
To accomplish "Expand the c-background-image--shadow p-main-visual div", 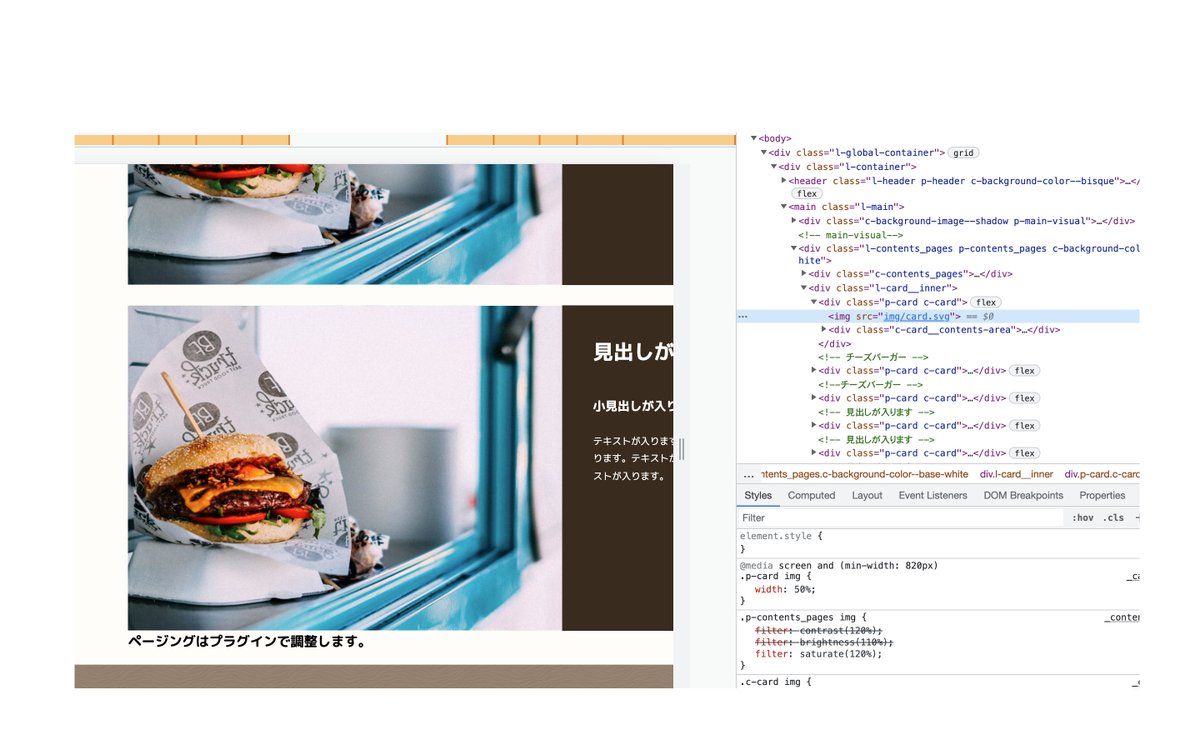I will pos(794,221).
